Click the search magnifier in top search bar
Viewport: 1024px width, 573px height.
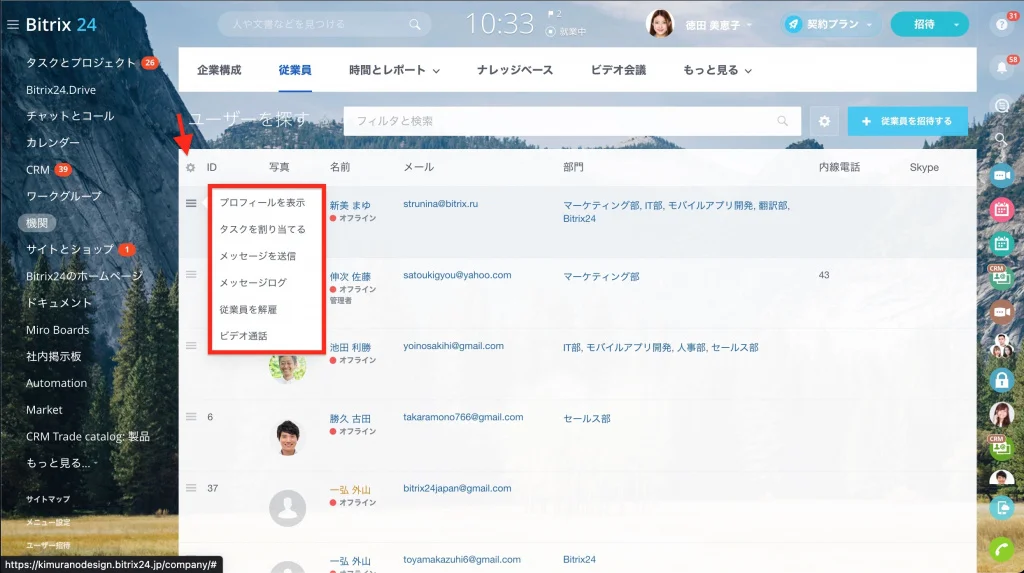coord(415,24)
